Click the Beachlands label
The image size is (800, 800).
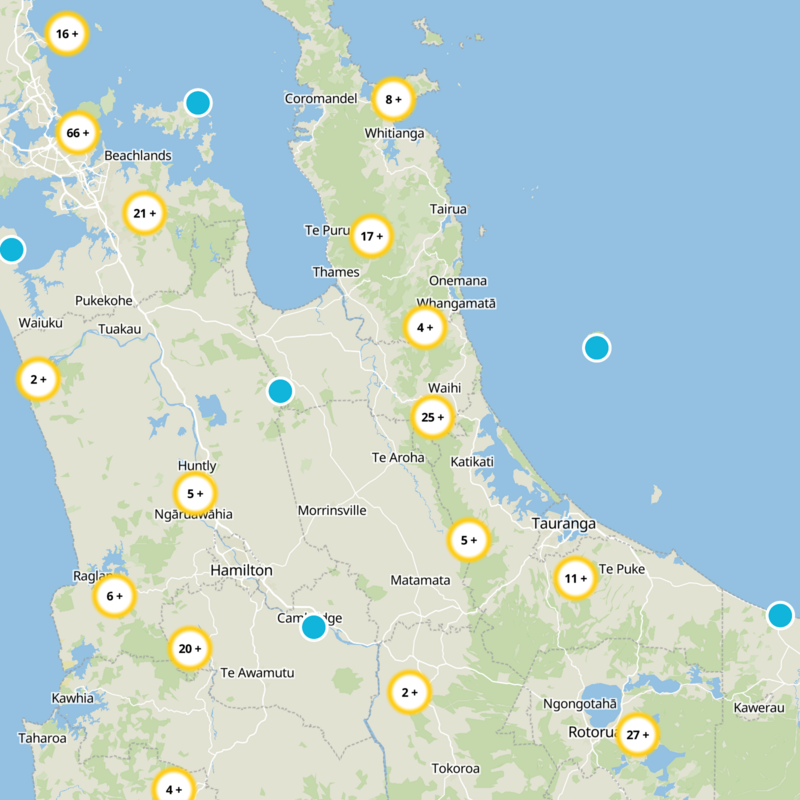138,156
